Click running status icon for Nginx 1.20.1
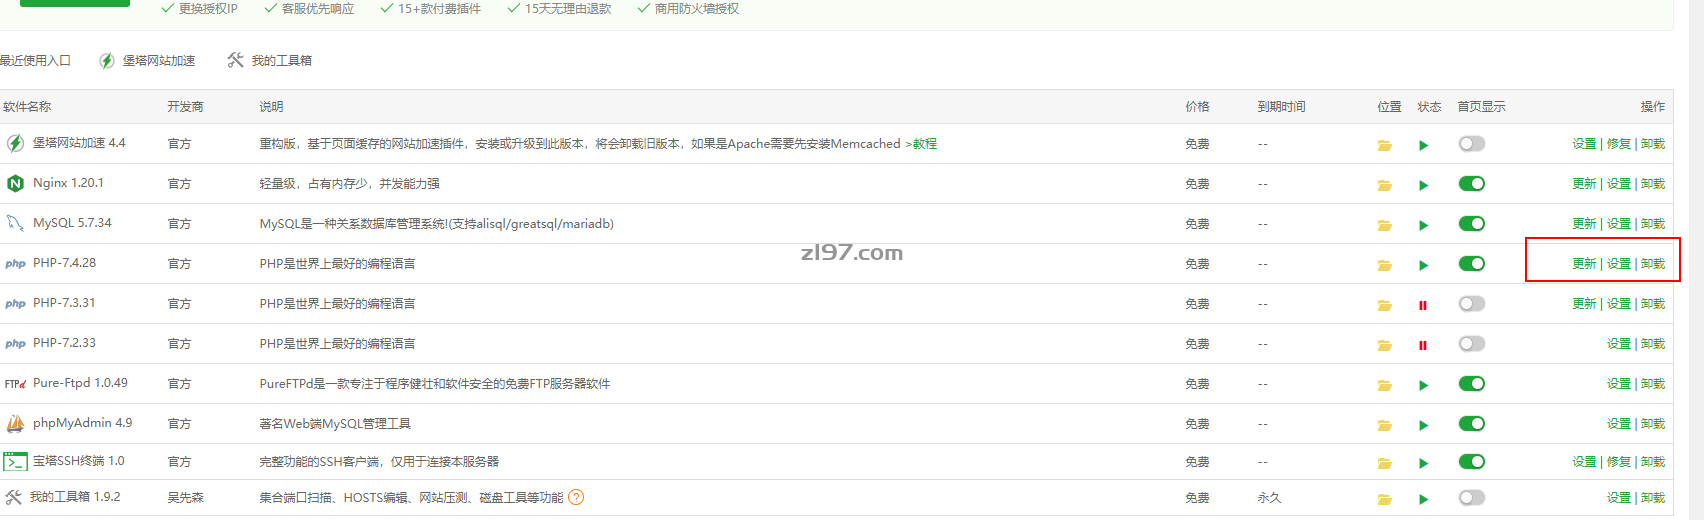Viewport: 1704px width, 520px height. [x=1423, y=185]
